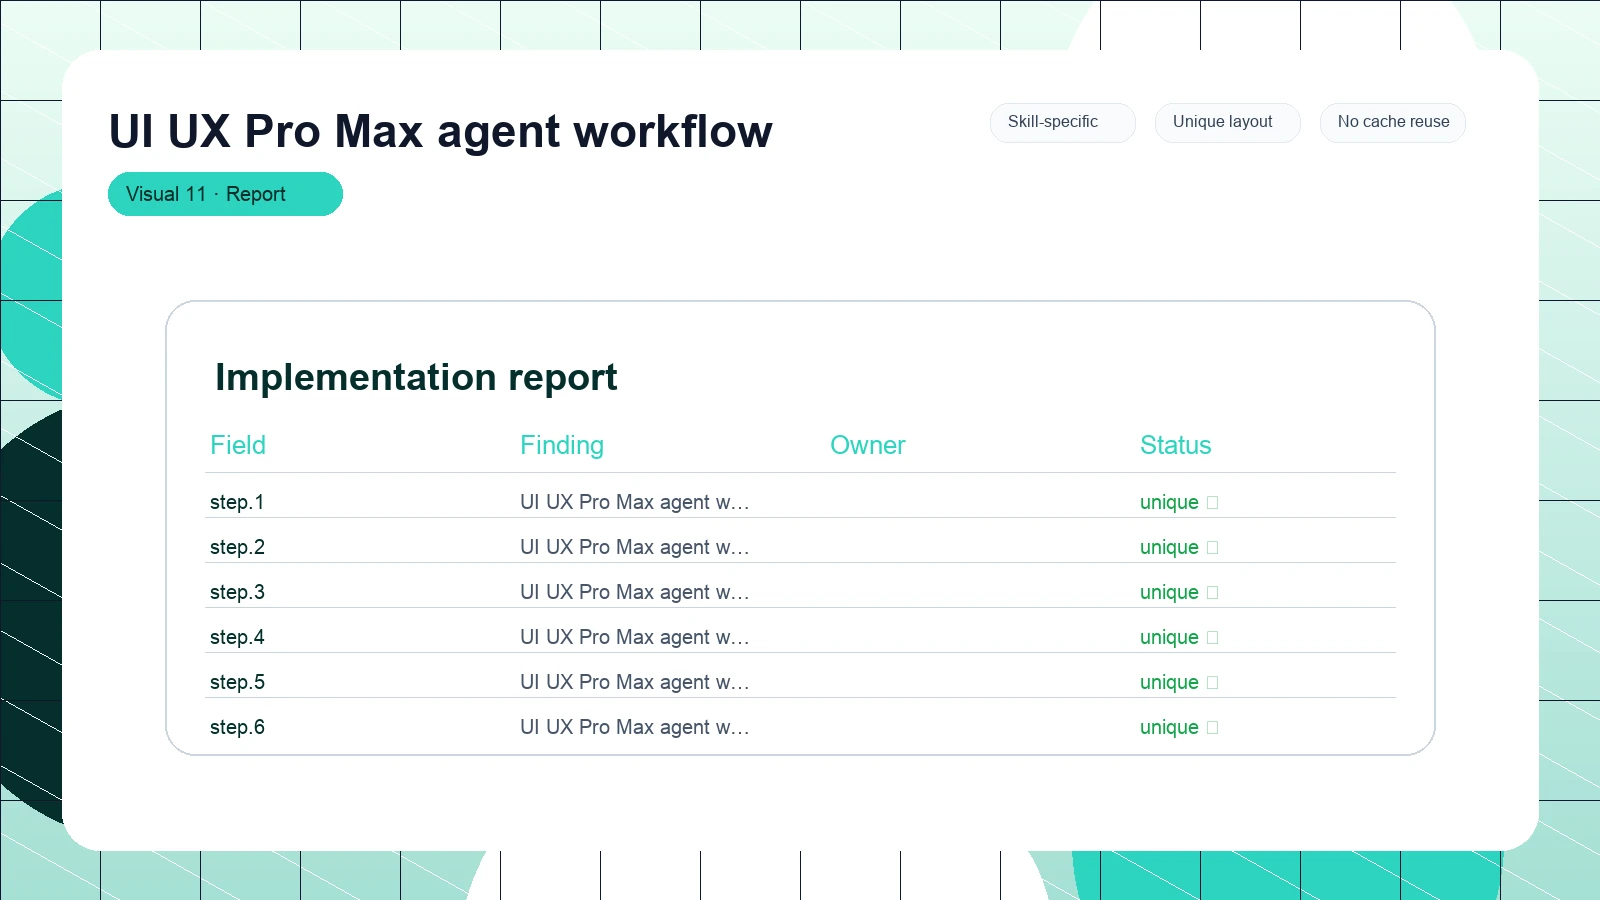Click the Finding column header

562,445
